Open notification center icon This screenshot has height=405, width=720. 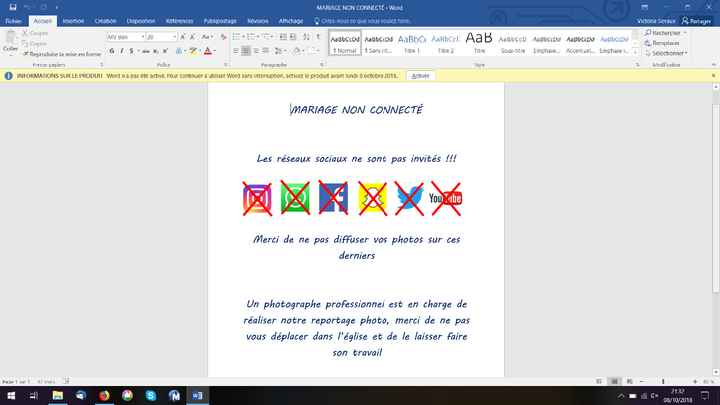point(705,395)
